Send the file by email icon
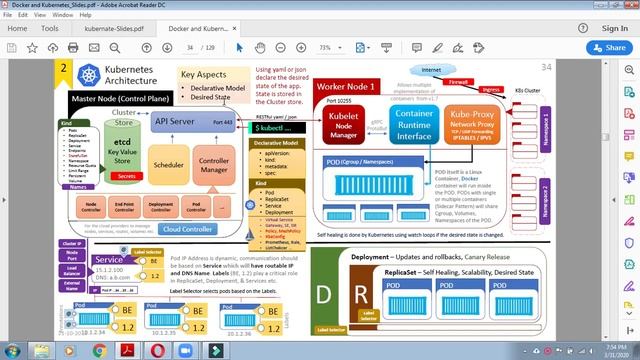Viewport: 640px width, 360px height. [x=94, y=48]
